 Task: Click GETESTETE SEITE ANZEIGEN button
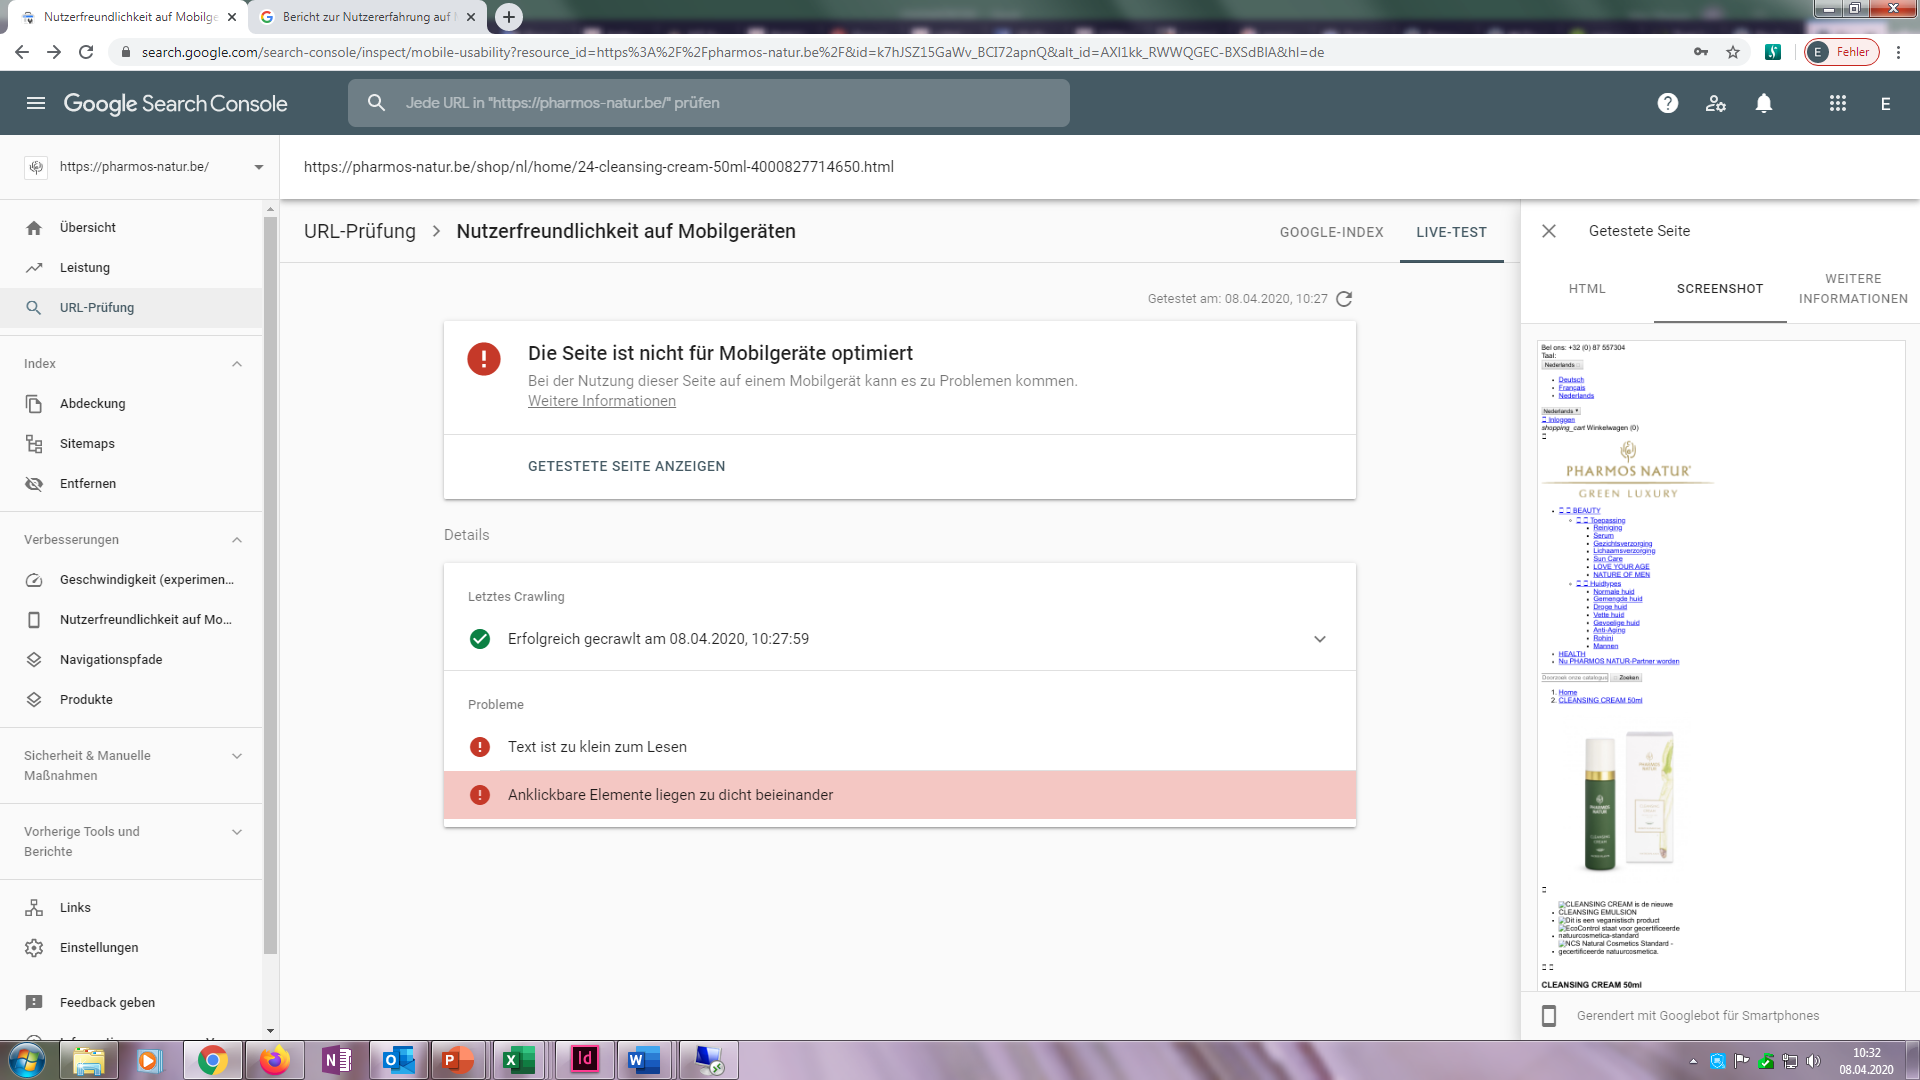click(x=627, y=467)
